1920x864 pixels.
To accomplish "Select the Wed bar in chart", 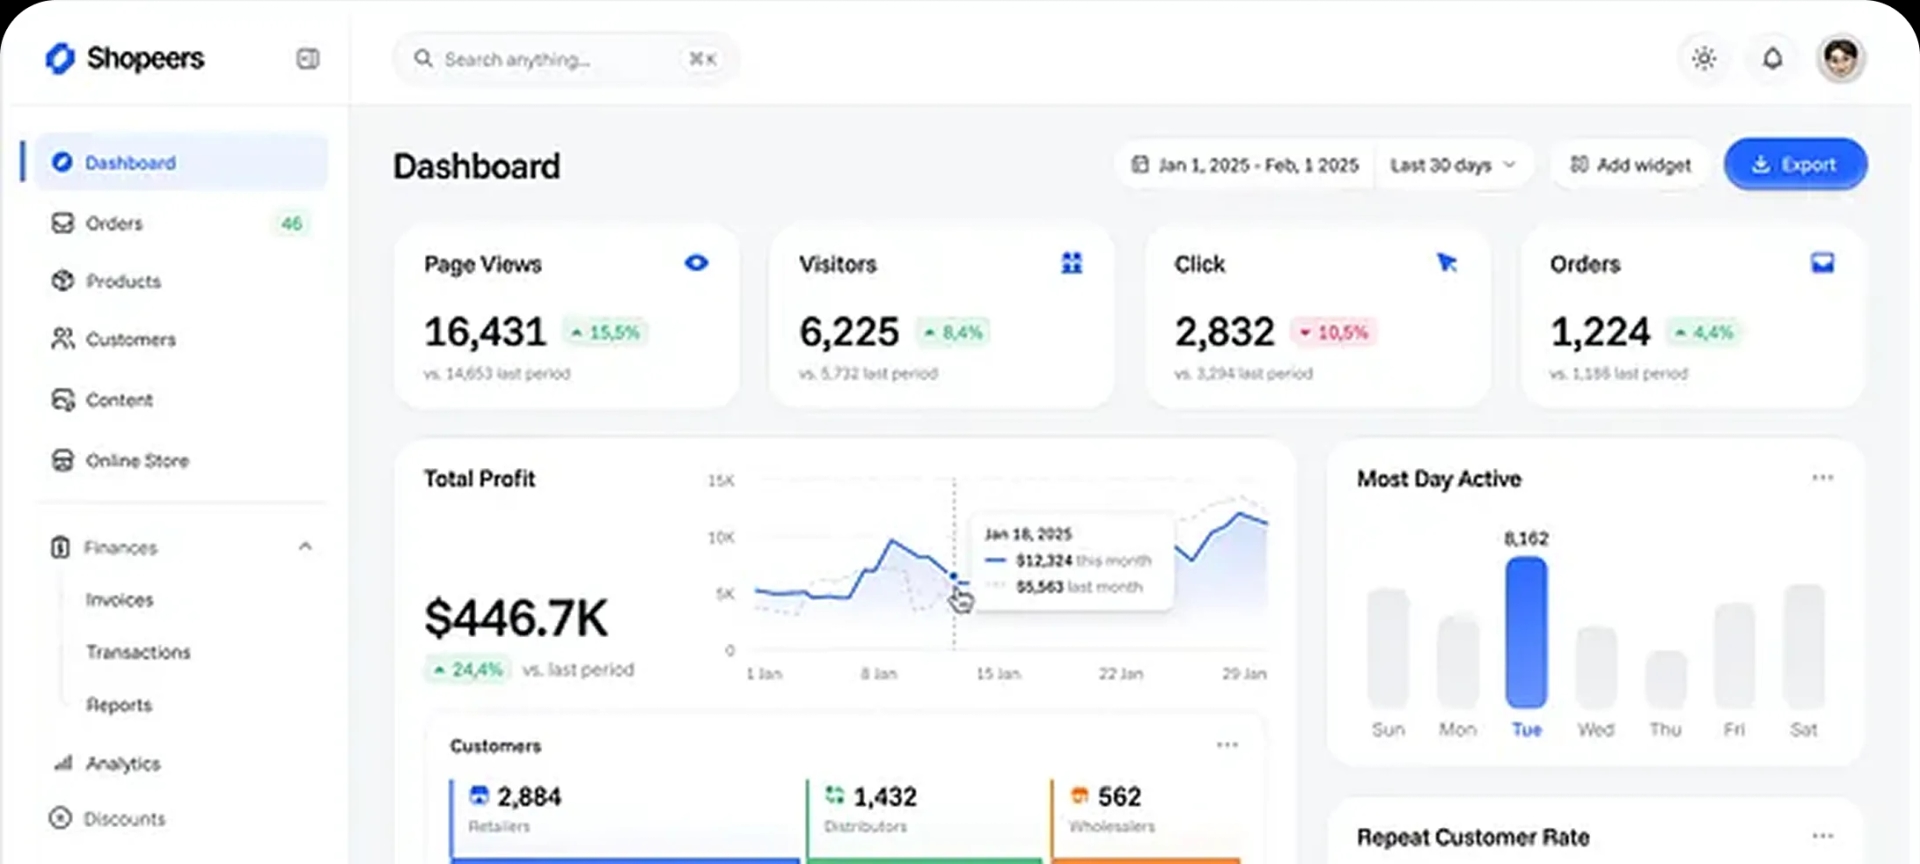I will pos(1596,667).
